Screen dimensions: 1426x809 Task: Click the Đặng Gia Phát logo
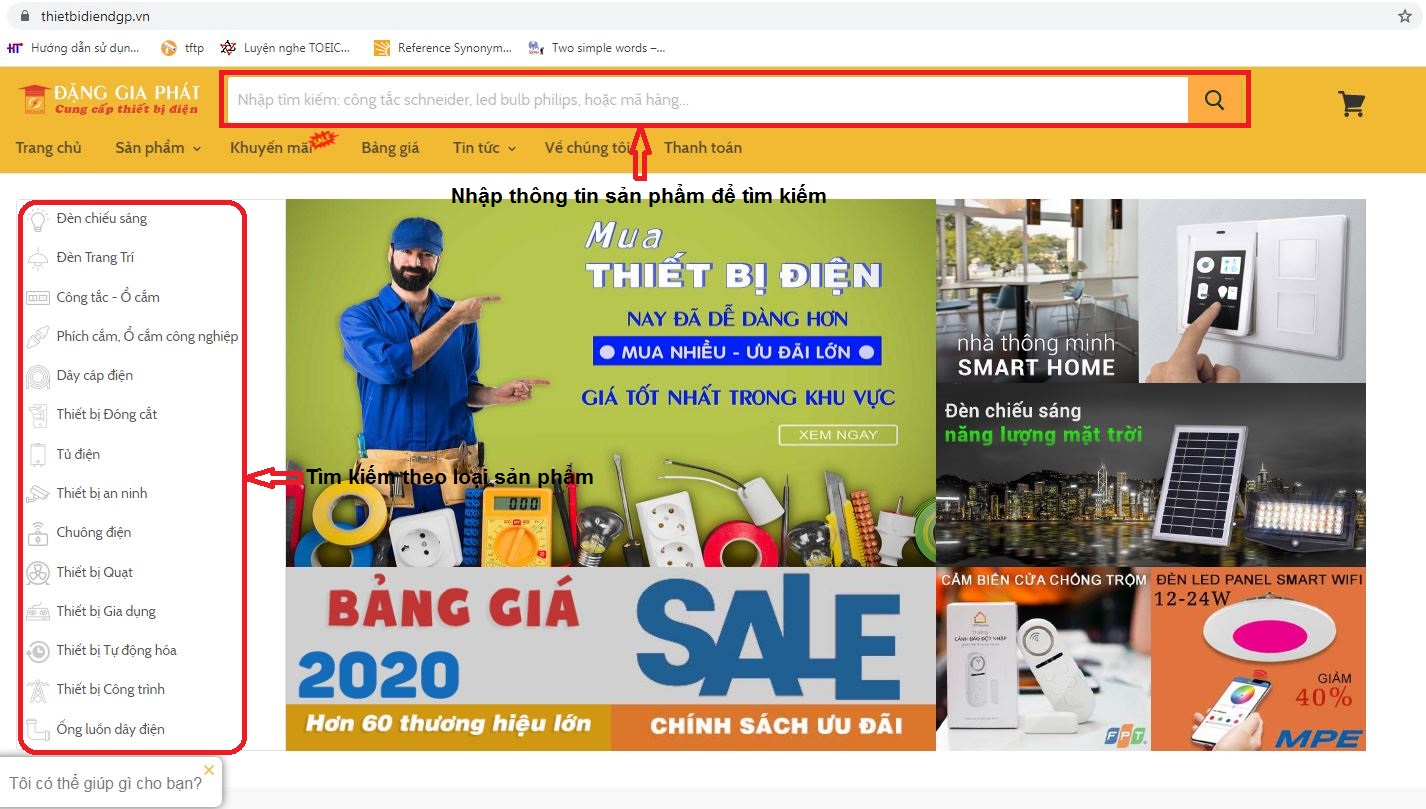pos(109,99)
